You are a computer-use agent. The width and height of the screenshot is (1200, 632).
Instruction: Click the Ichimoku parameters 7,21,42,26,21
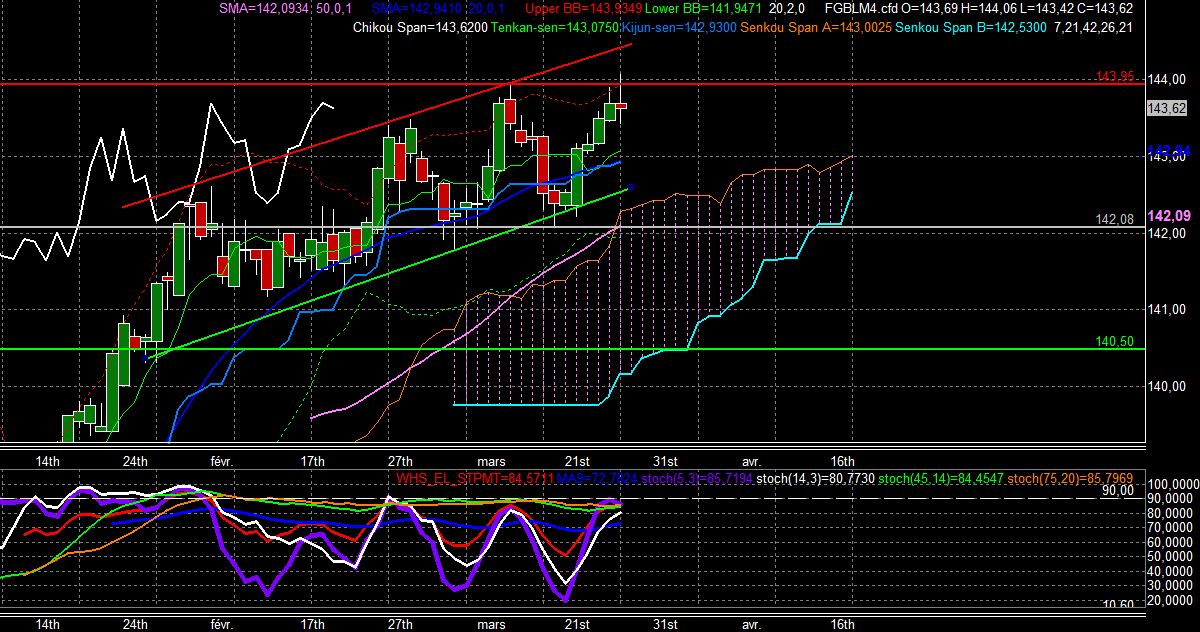[1093, 27]
